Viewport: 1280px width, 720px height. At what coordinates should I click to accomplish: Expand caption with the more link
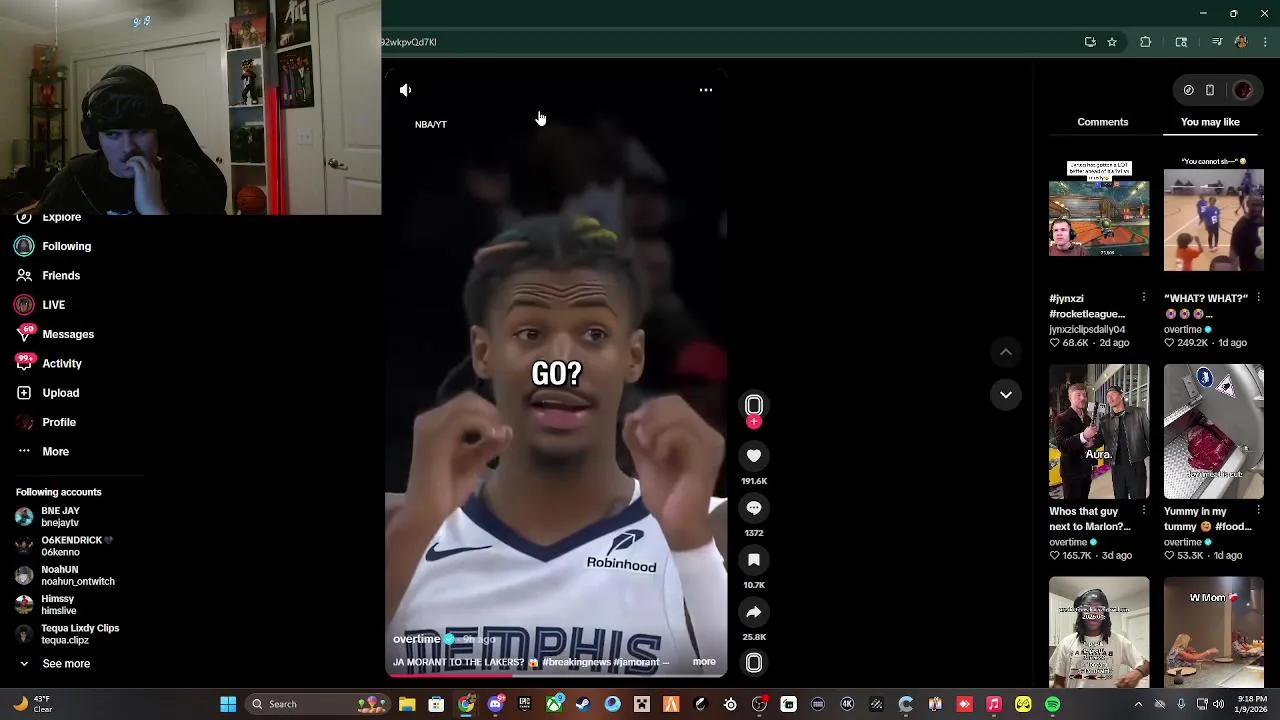tap(704, 662)
